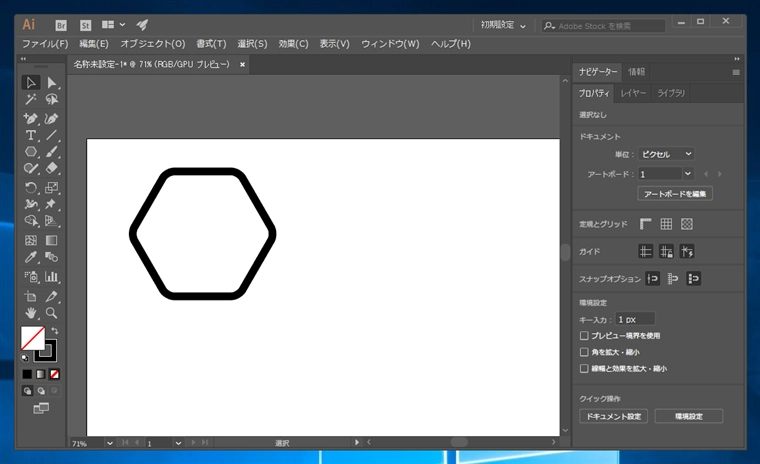Click the 環境設定 quick action button
Screen dimensions: 760x464
point(689,416)
